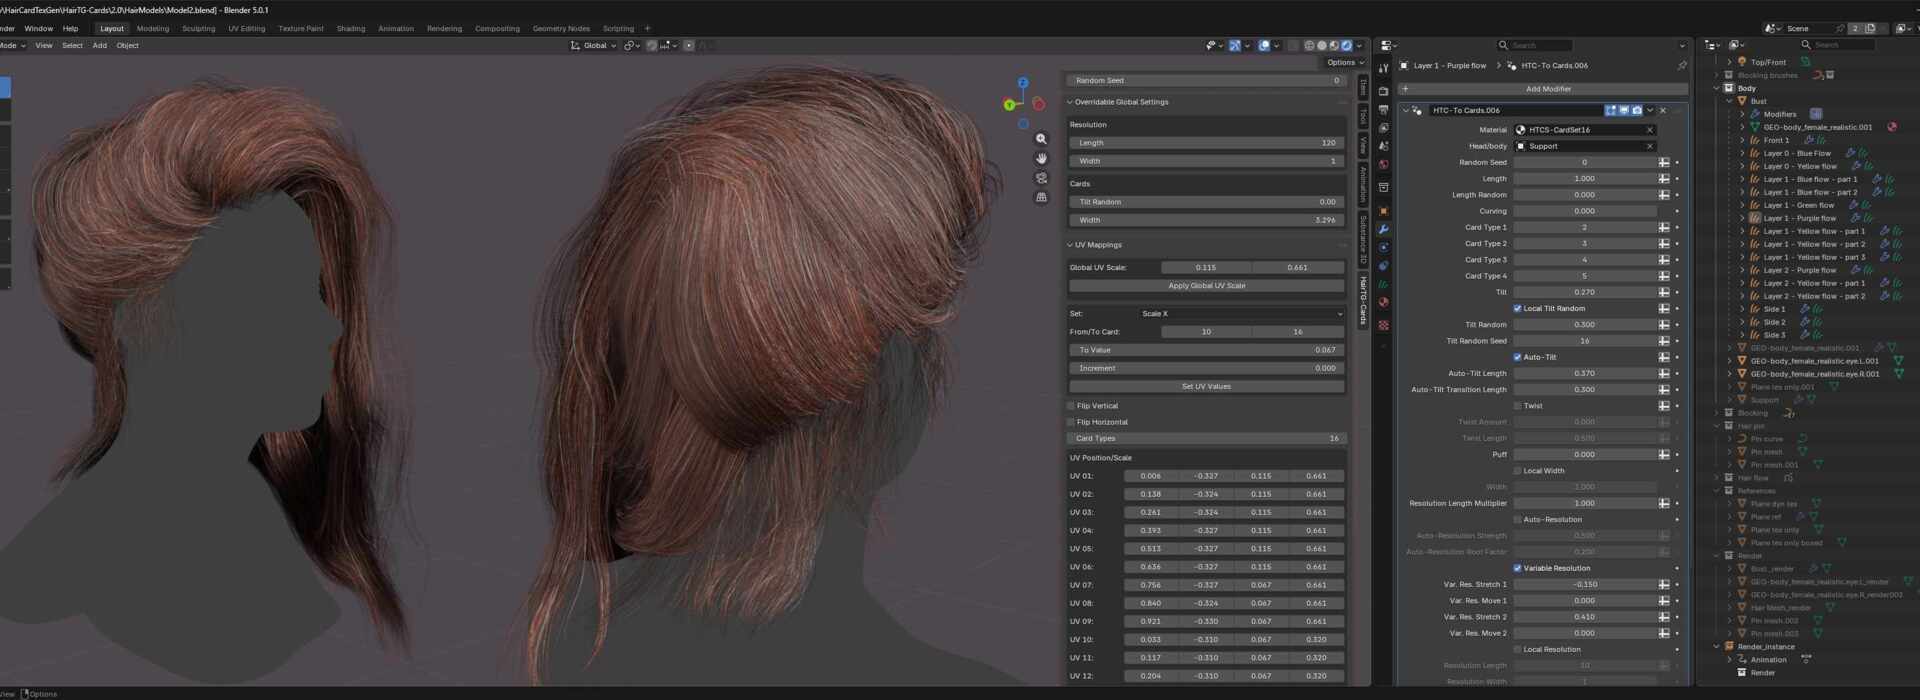Image resolution: width=1920 pixels, height=700 pixels.
Task: Click the Apply Global UV Scale button
Action: (1206, 286)
